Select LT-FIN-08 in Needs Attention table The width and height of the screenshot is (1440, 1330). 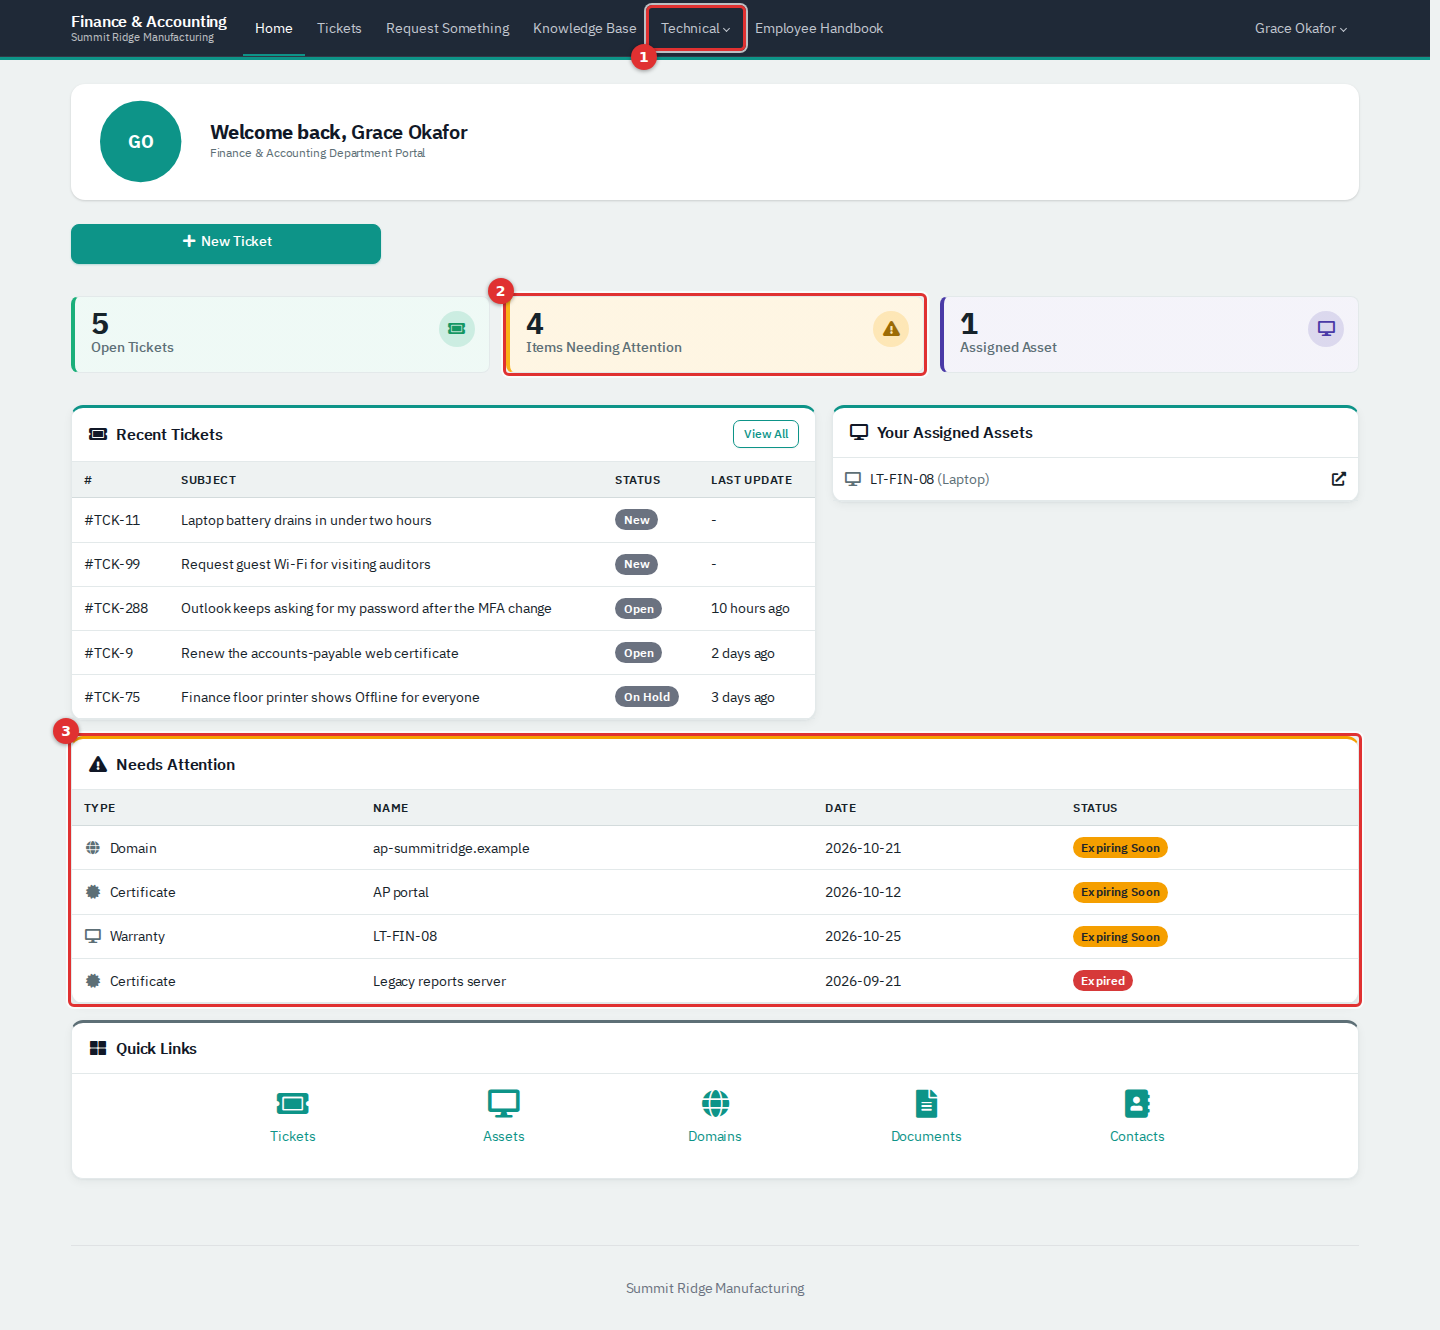coord(405,936)
